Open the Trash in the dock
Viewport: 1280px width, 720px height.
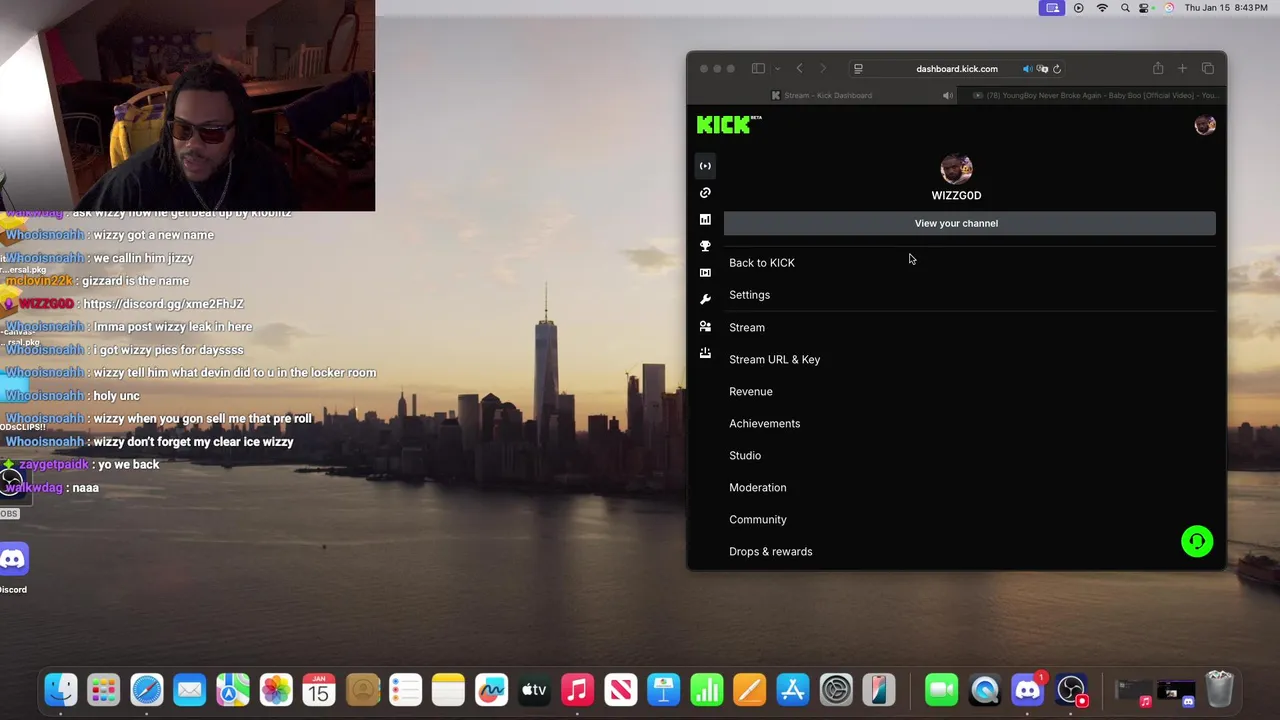[x=1219, y=690]
